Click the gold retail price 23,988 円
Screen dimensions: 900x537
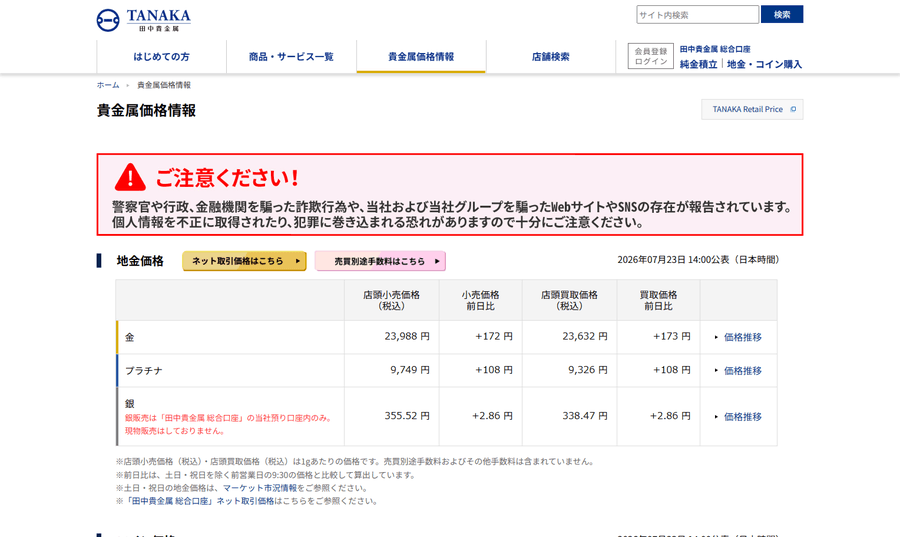click(407, 336)
